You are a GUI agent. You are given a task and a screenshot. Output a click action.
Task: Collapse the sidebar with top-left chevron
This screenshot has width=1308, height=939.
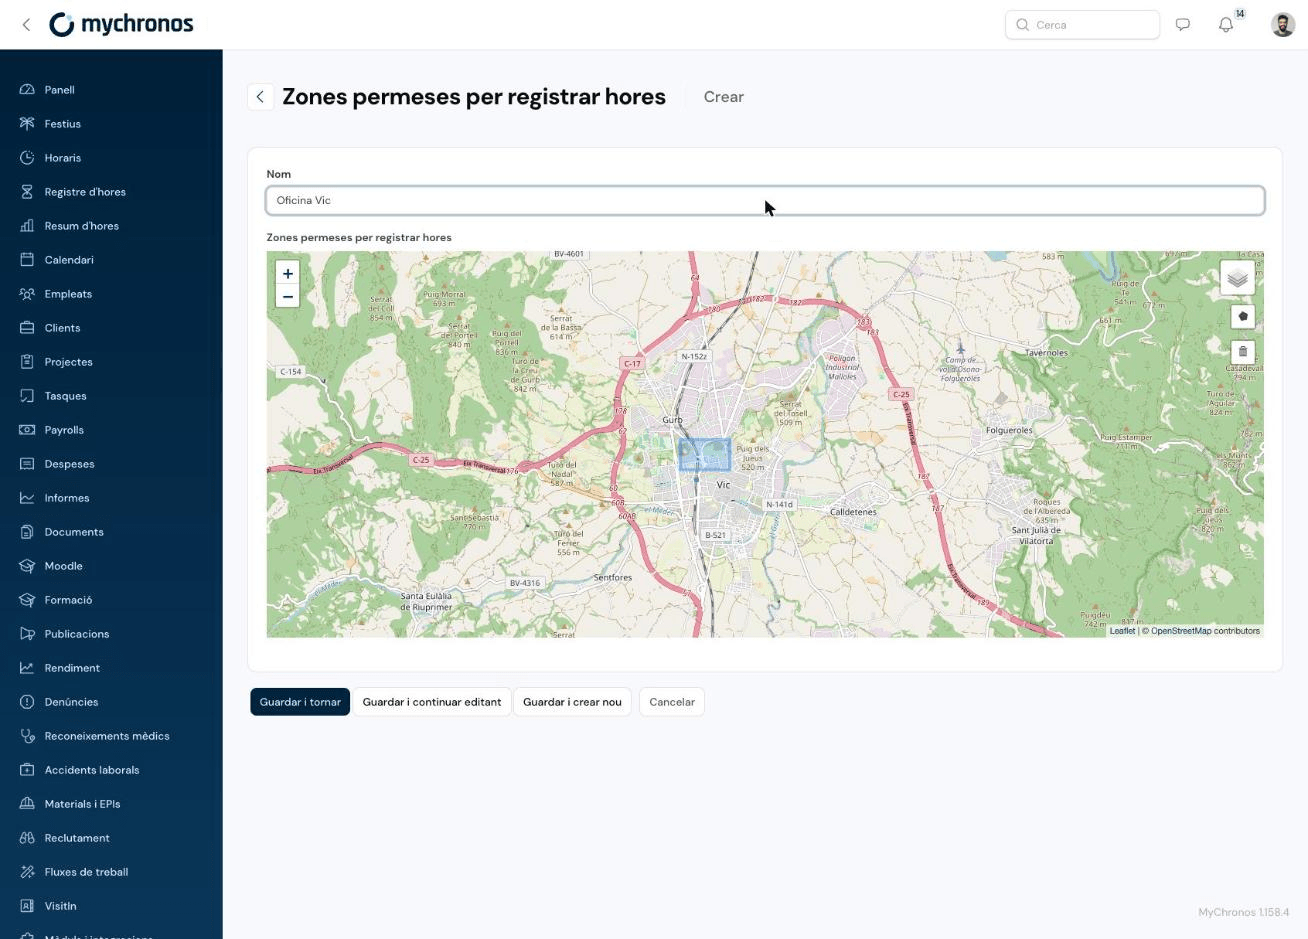pyautogui.click(x=26, y=25)
